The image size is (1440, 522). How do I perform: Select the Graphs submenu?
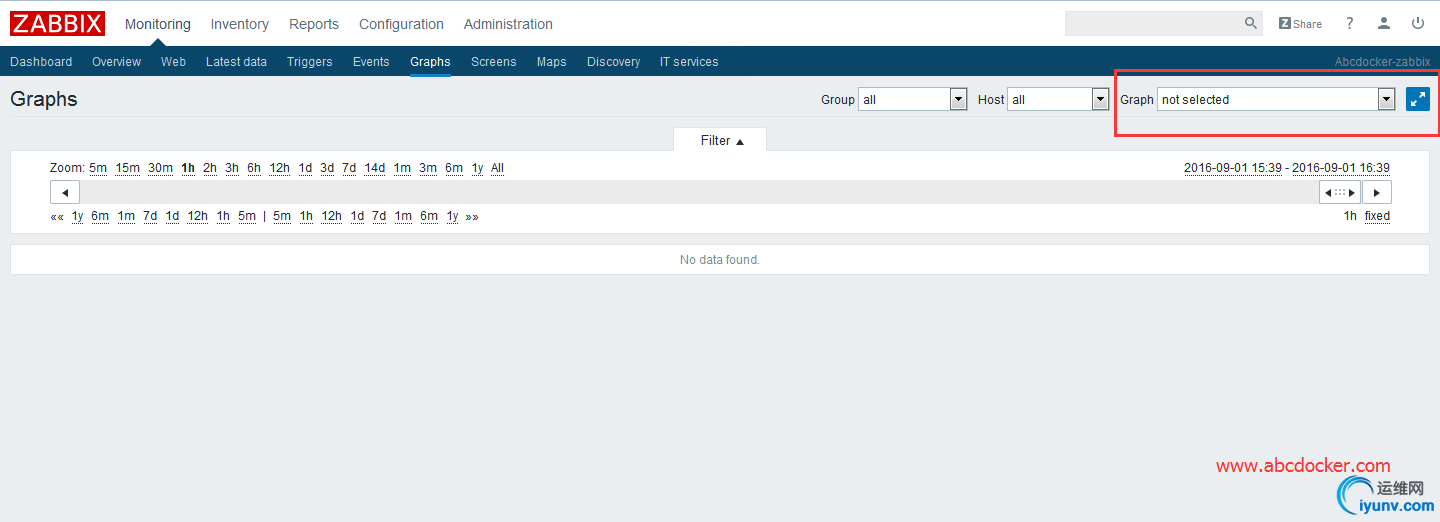430,62
